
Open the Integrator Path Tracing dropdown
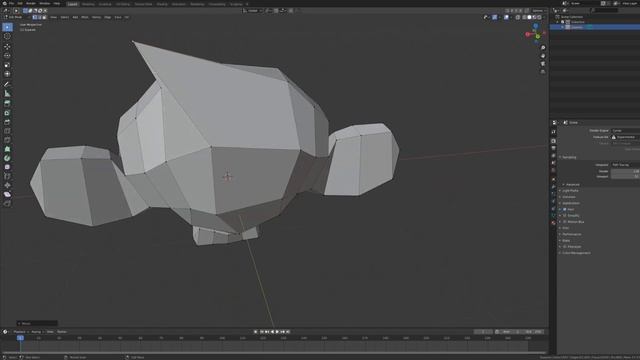tap(625, 165)
